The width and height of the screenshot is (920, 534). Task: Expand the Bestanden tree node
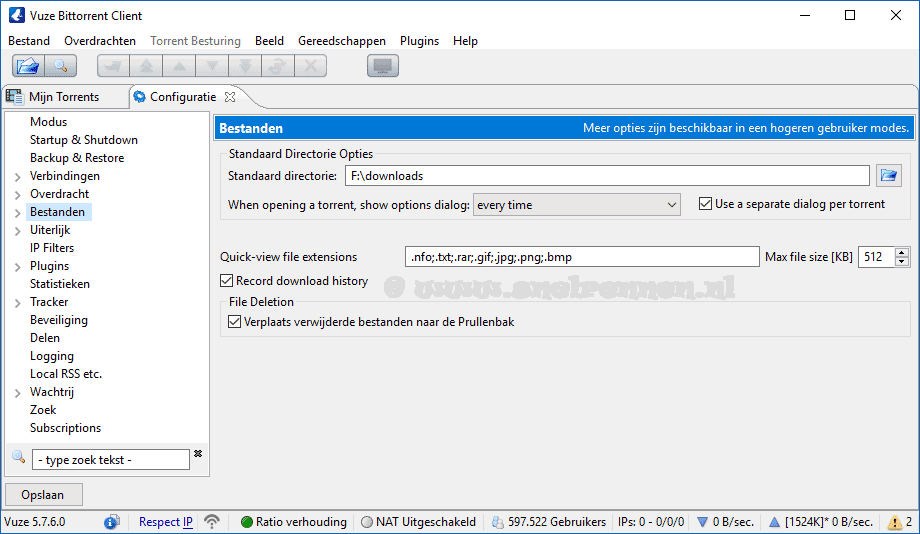pos(18,213)
